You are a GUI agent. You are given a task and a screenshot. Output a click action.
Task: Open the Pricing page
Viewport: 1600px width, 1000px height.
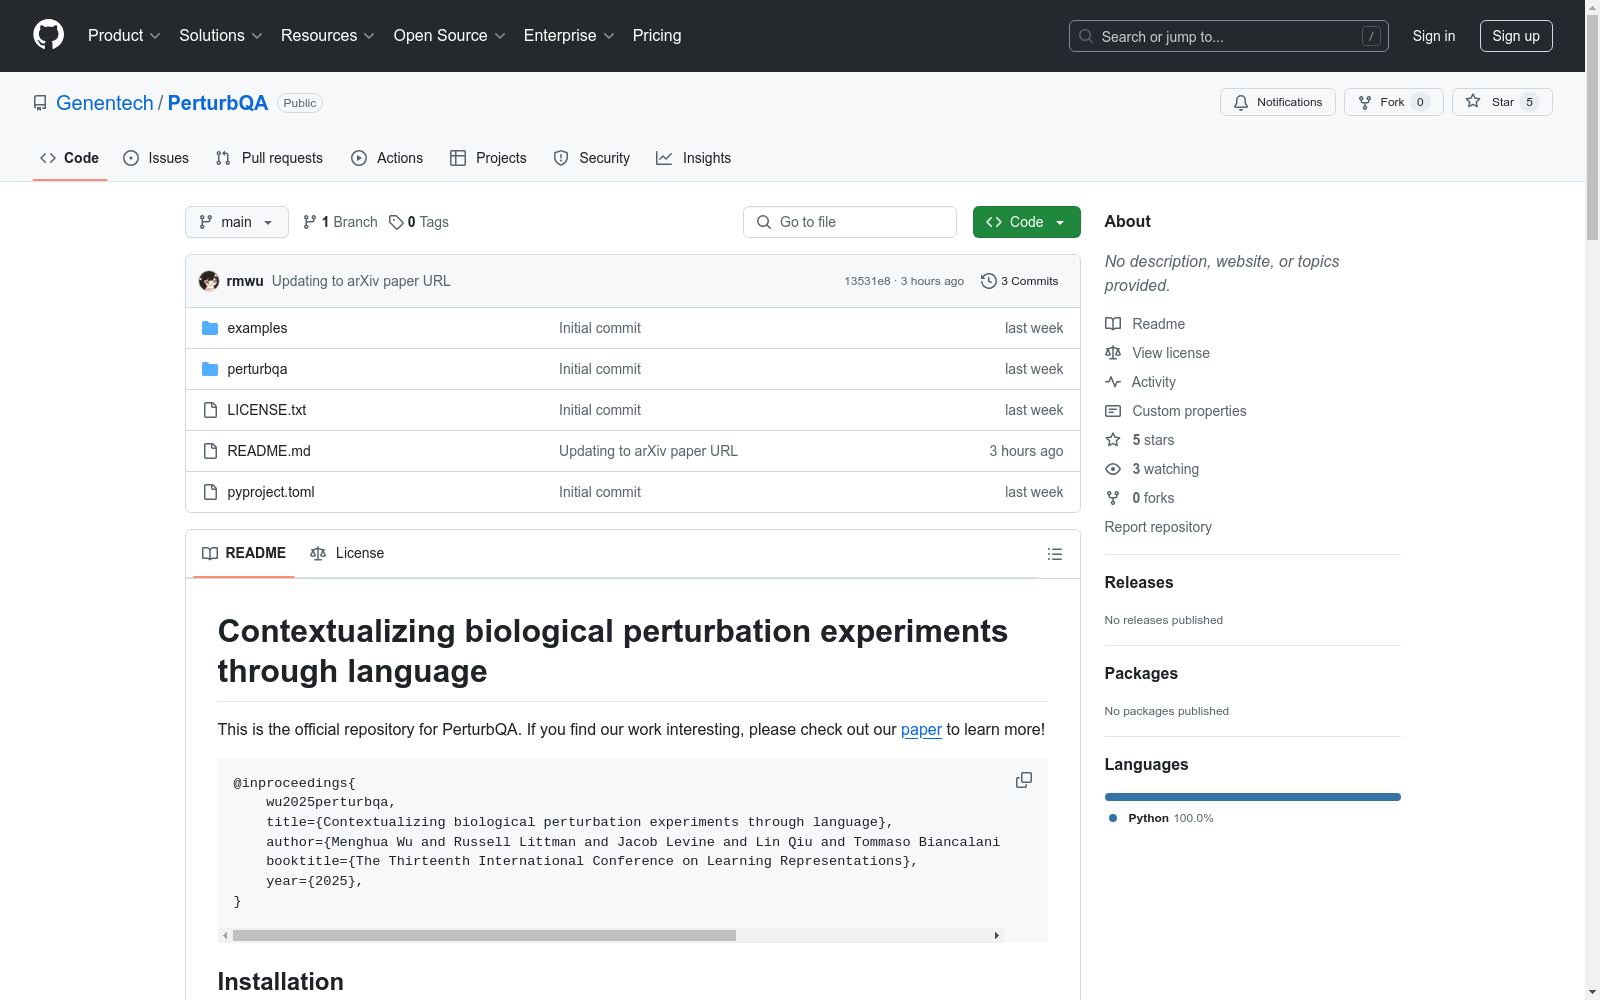(657, 36)
